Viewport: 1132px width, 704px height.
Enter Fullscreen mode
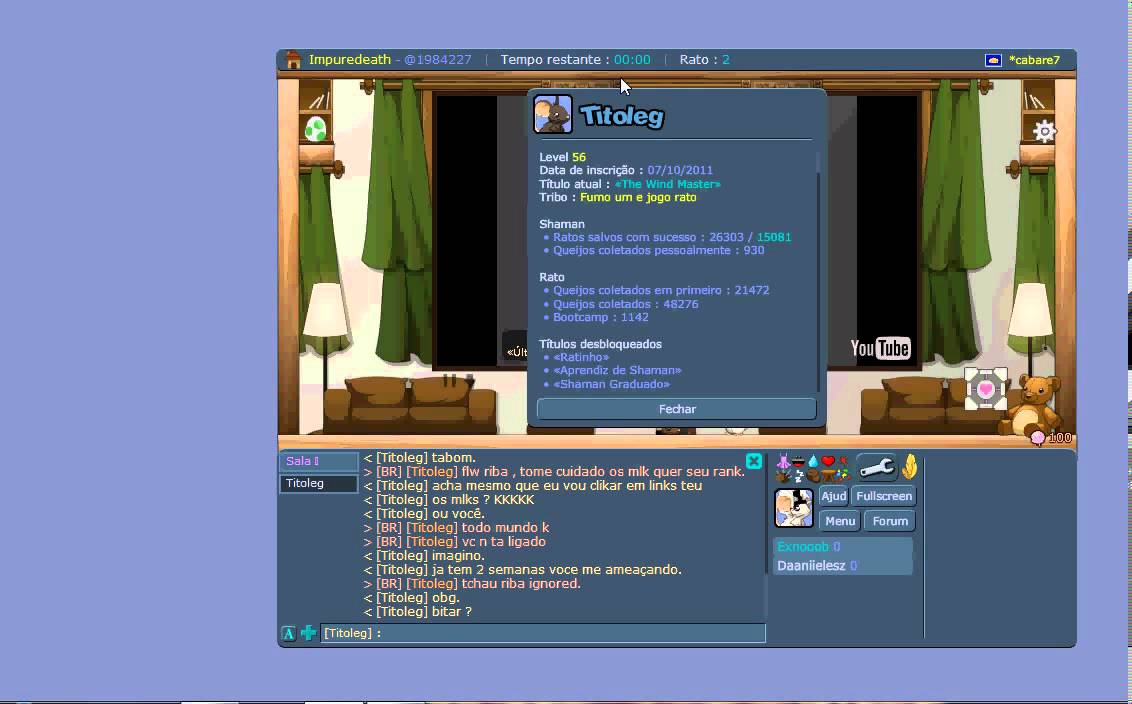884,496
